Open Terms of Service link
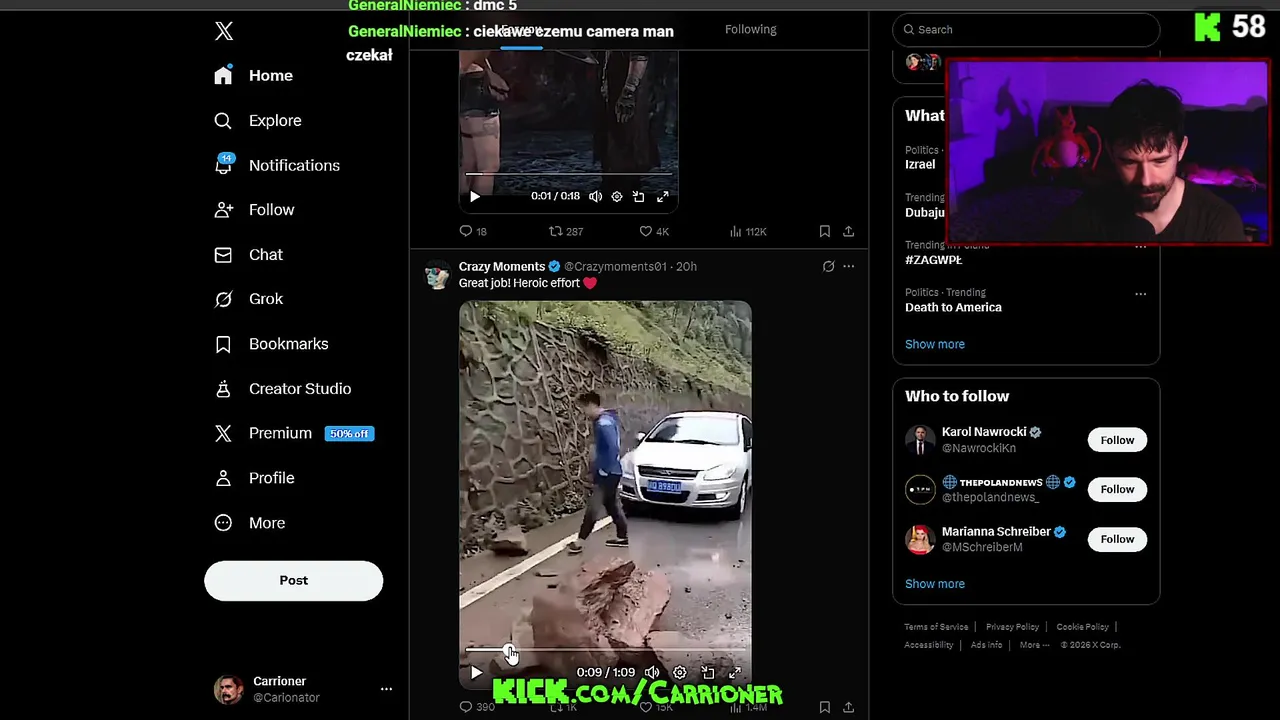Viewport: 1280px width, 720px height. 936,627
